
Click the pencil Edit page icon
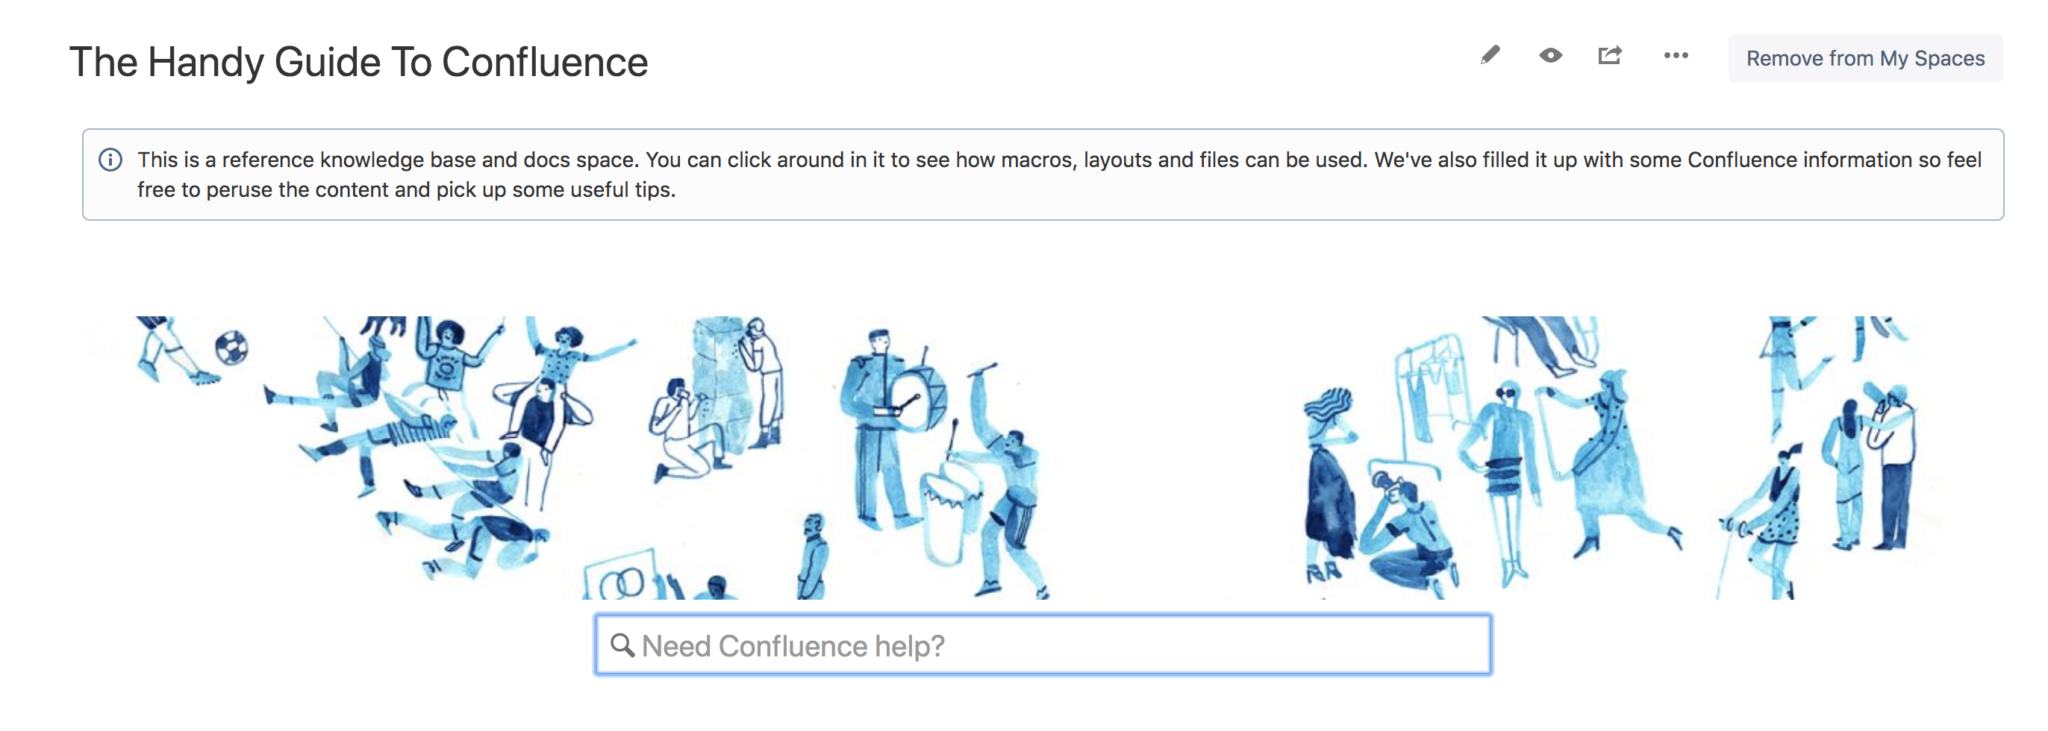coord(1490,56)
